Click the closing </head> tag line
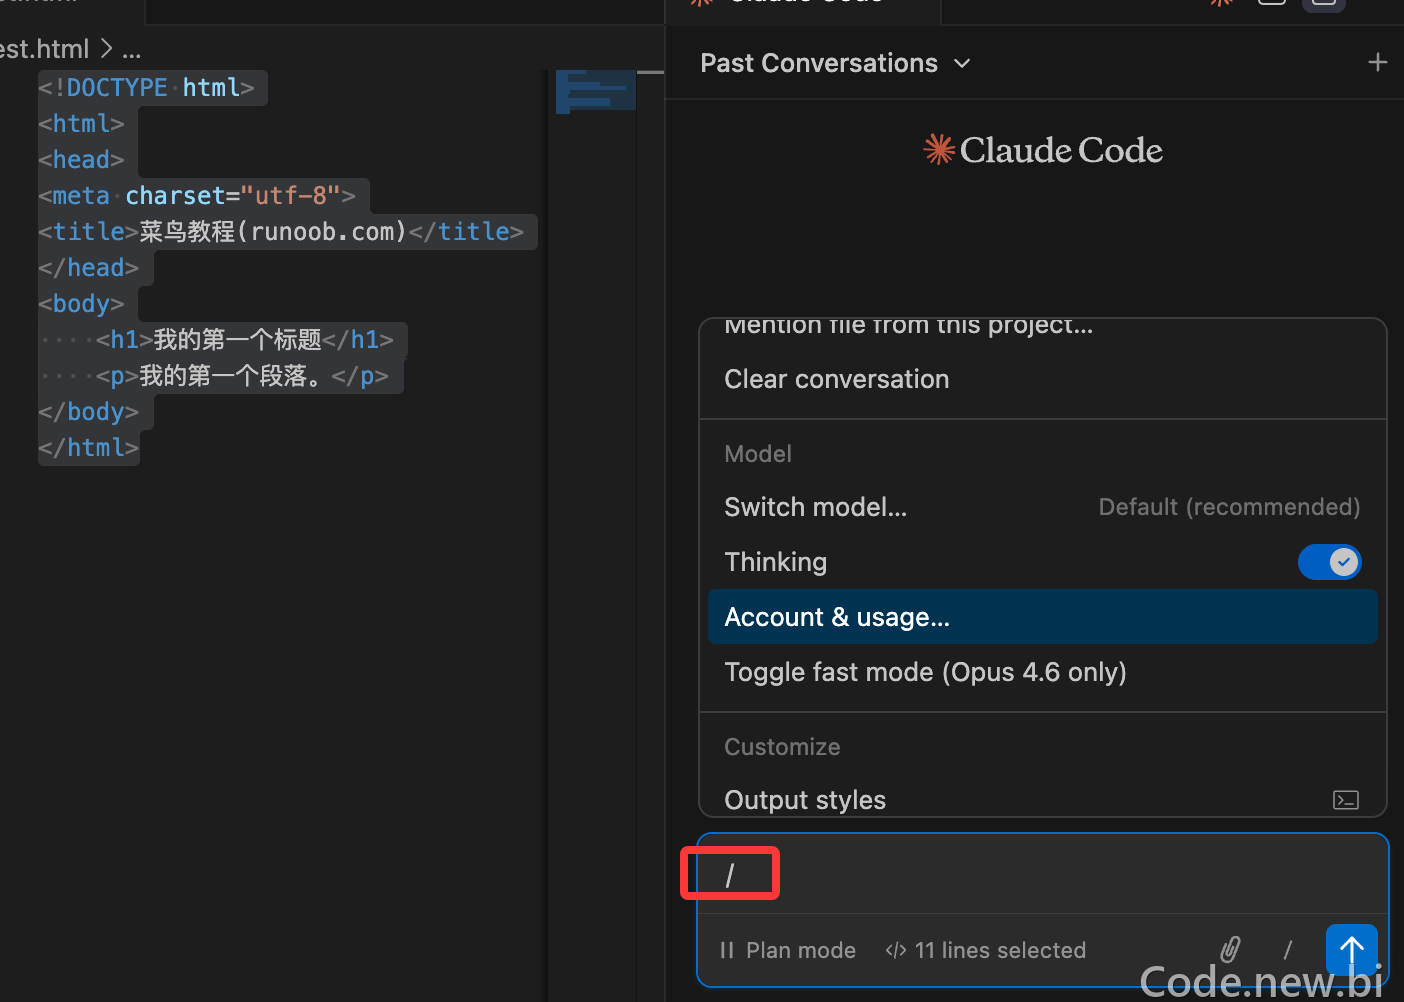Viewport: 1404px width, 1002px height. (88, 268)
